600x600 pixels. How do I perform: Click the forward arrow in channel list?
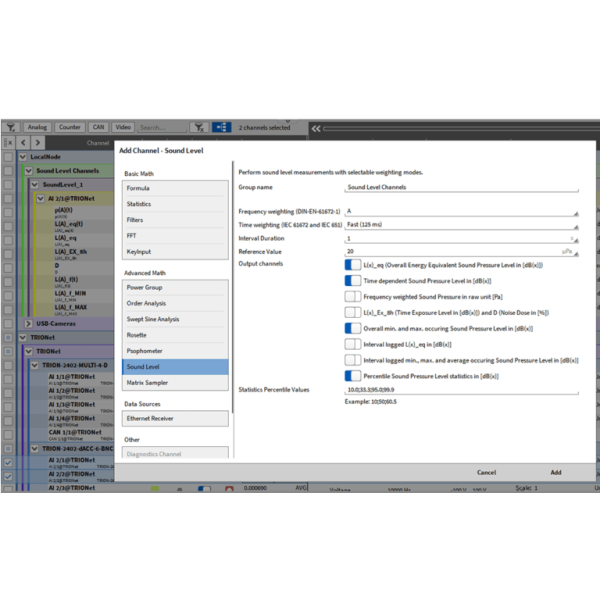coord(39,143)
